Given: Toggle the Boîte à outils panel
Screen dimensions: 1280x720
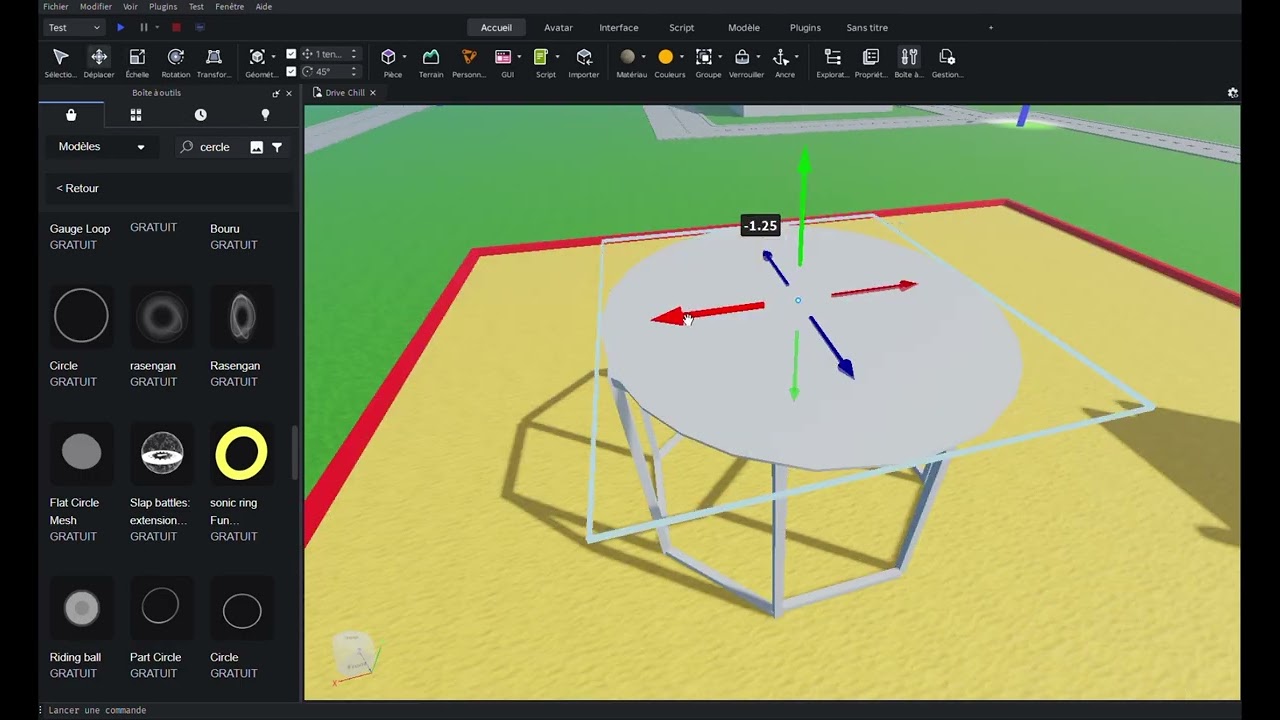Looking at the screenshot, I should click(909, 63).
